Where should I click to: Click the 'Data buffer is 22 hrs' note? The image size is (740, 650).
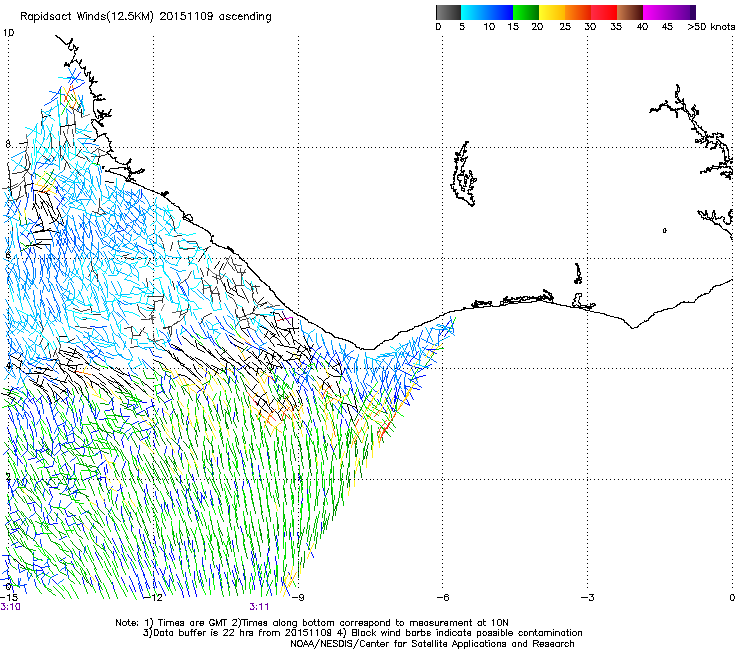362,633
